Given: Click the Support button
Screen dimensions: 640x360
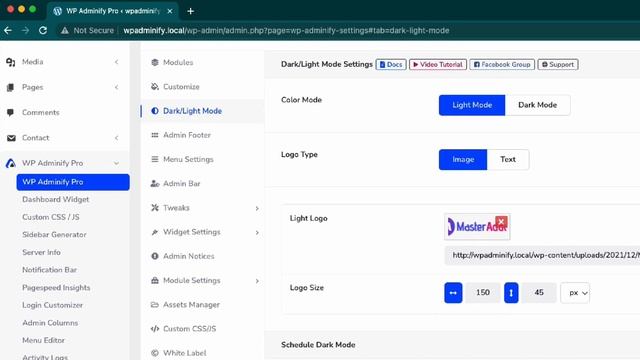Looking at the screenshot, I should click(x=558, y=64).
